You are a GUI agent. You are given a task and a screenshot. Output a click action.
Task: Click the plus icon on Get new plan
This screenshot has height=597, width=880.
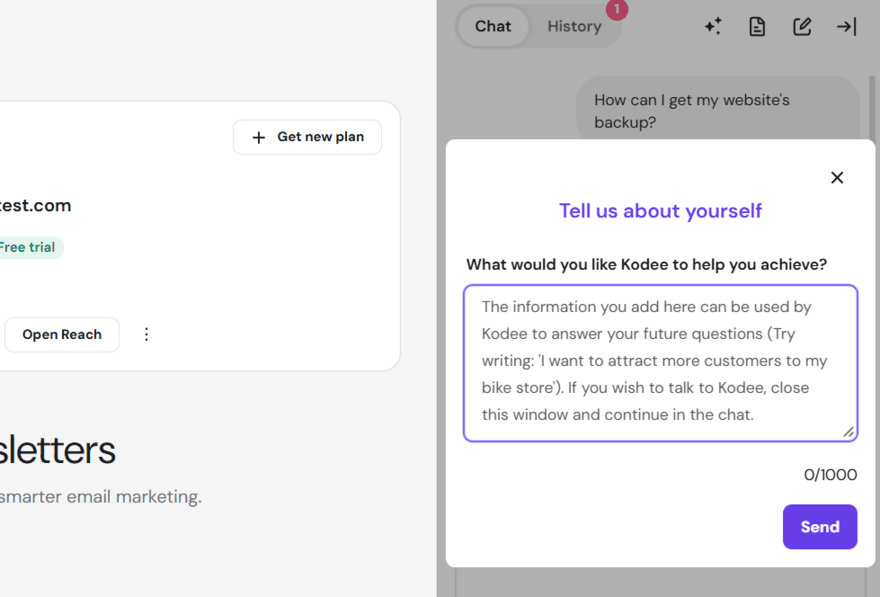[259, 137]
